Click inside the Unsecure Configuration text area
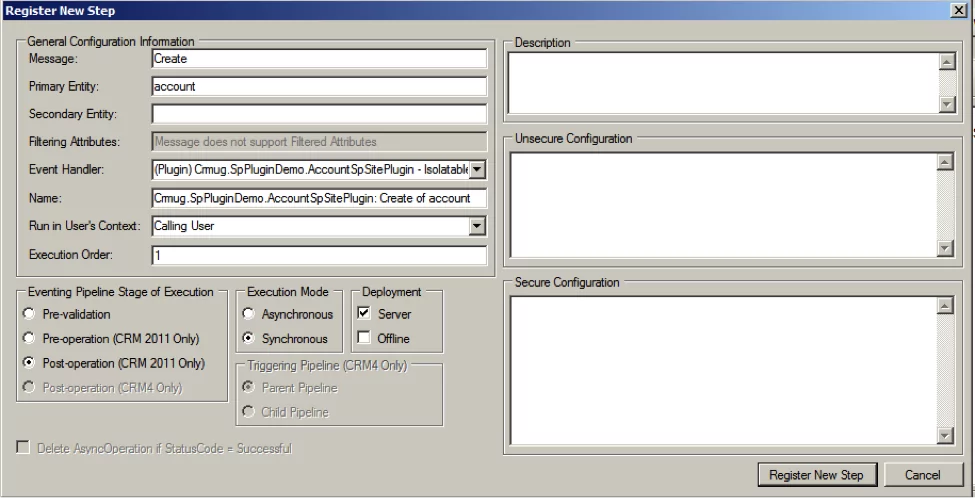The image size is (975, 498). pos(724,205)
